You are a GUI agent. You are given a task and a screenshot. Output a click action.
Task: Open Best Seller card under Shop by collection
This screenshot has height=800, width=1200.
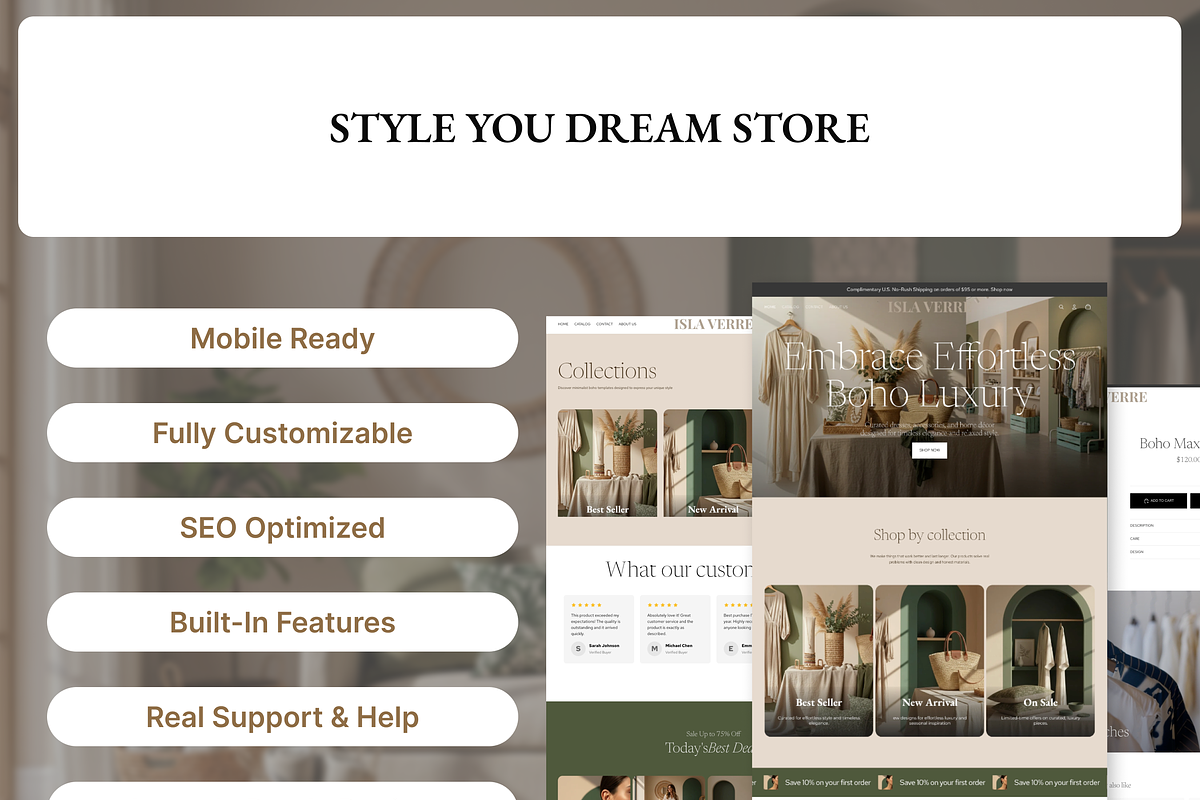(x=819, y=661)
